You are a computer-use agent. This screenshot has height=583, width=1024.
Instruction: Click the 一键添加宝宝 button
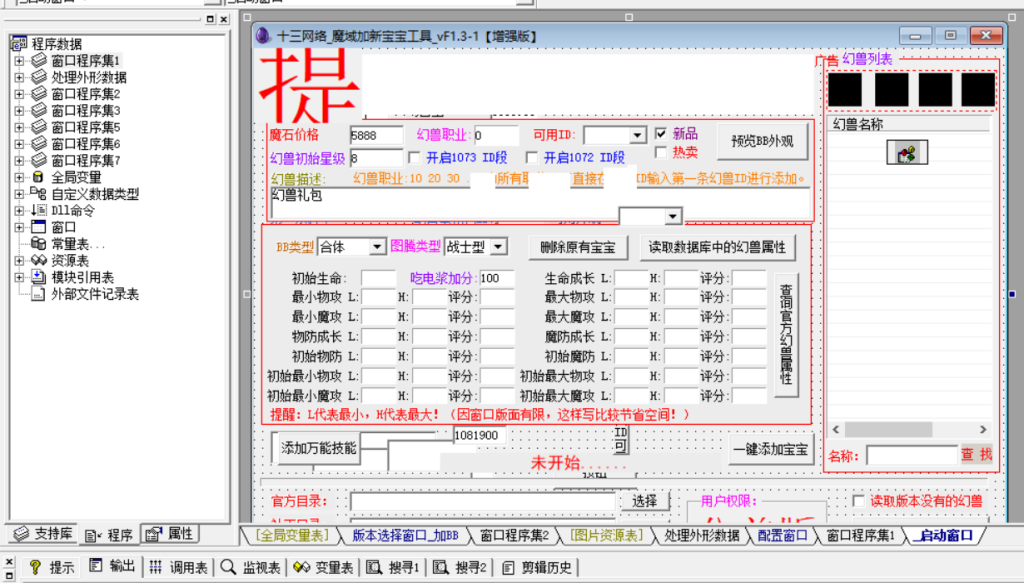coord(771,450)
